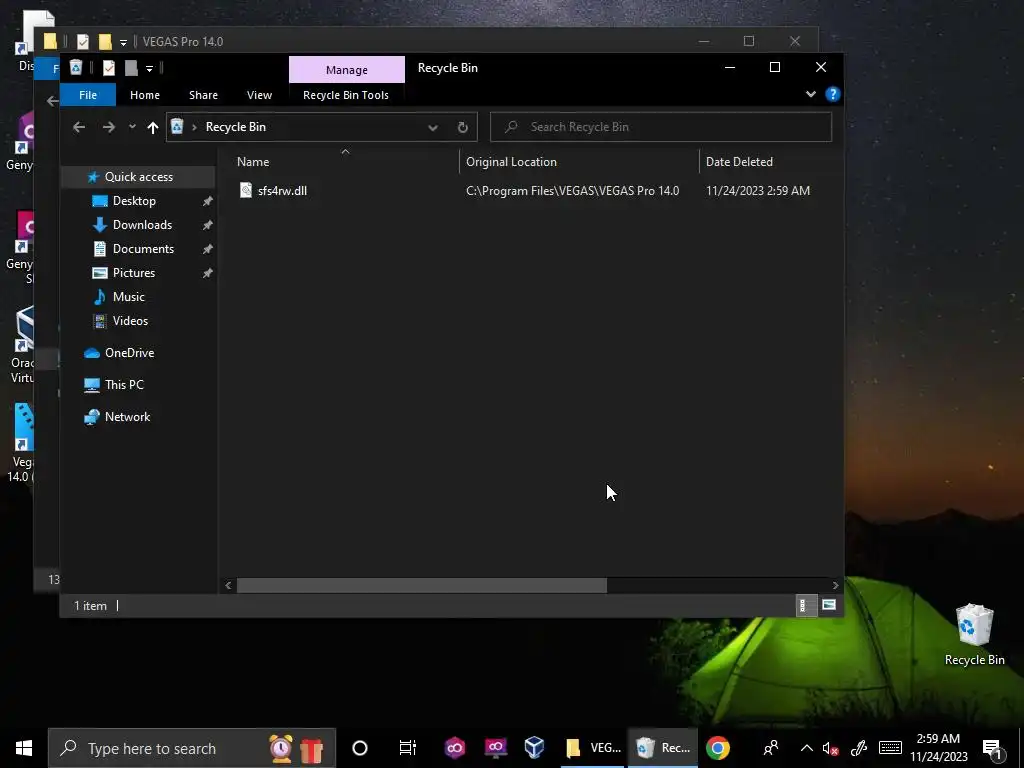Viewport: 1024px width, 768px height.
Task: Select the sfs4rw.dll file
Action: 281,191
